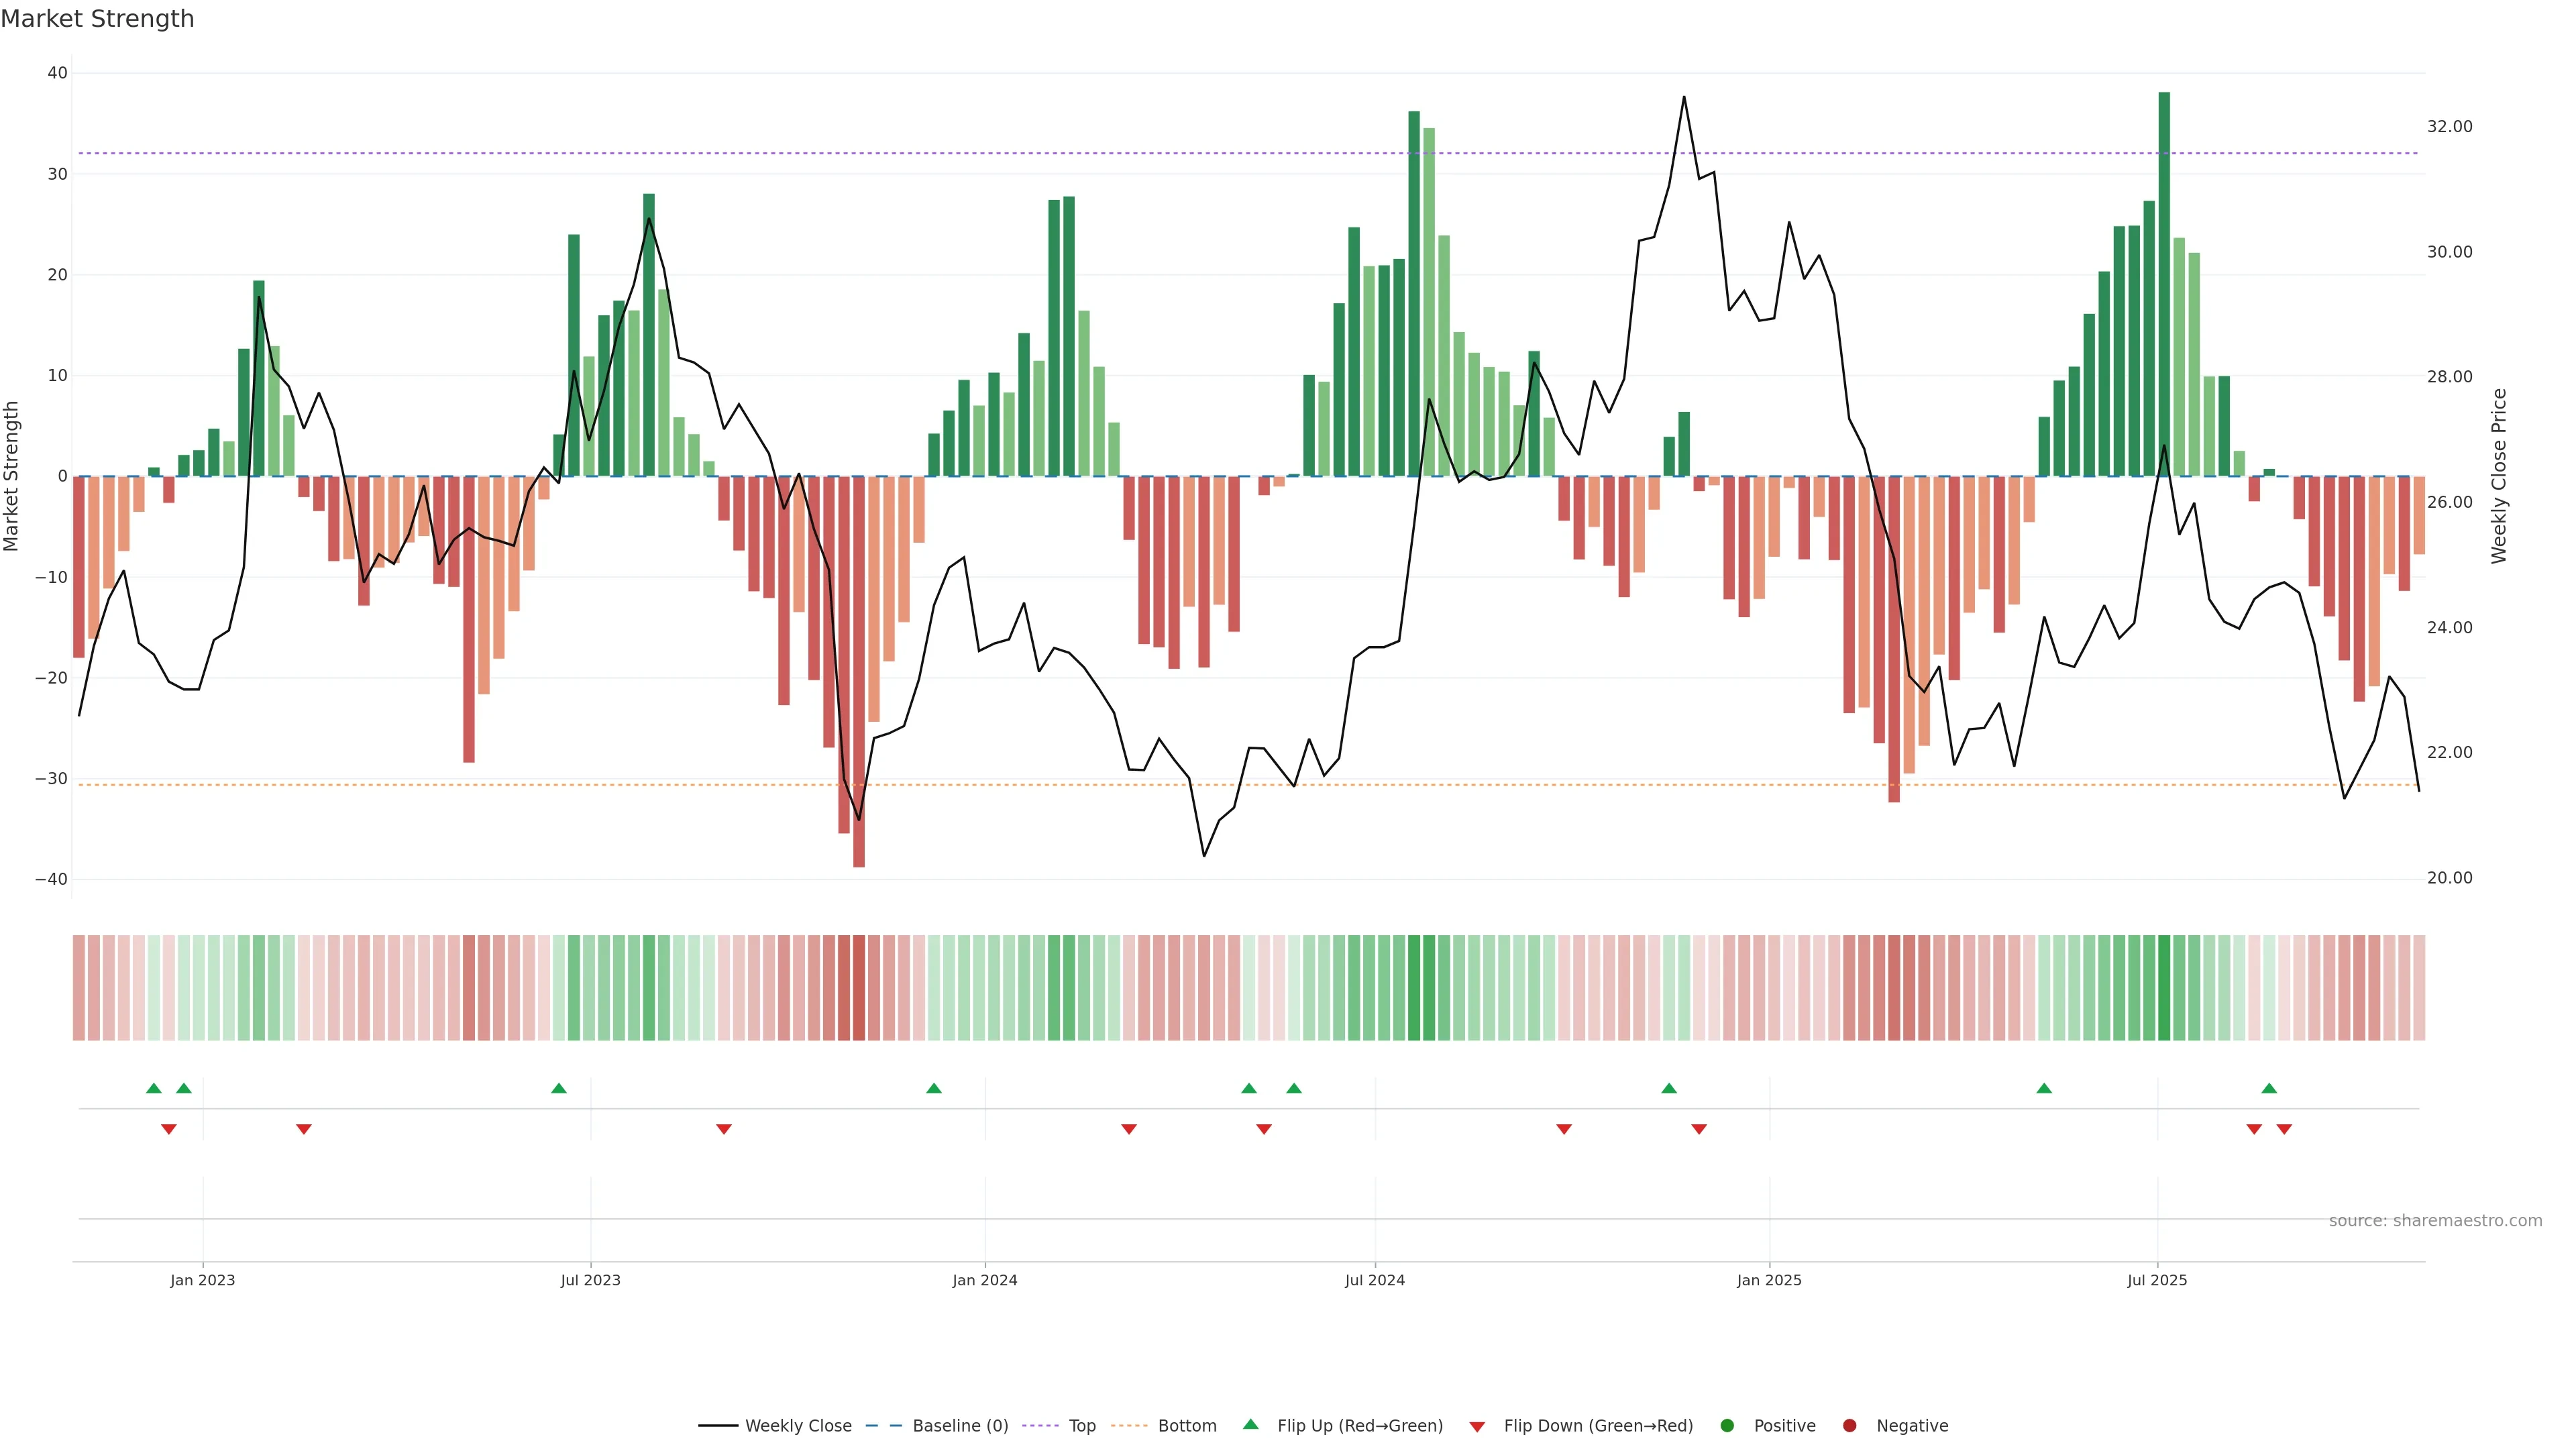Viewport: 2576px width, 1449px height.
Task: Click the Market Strength chart title
Action: point(97,19)
